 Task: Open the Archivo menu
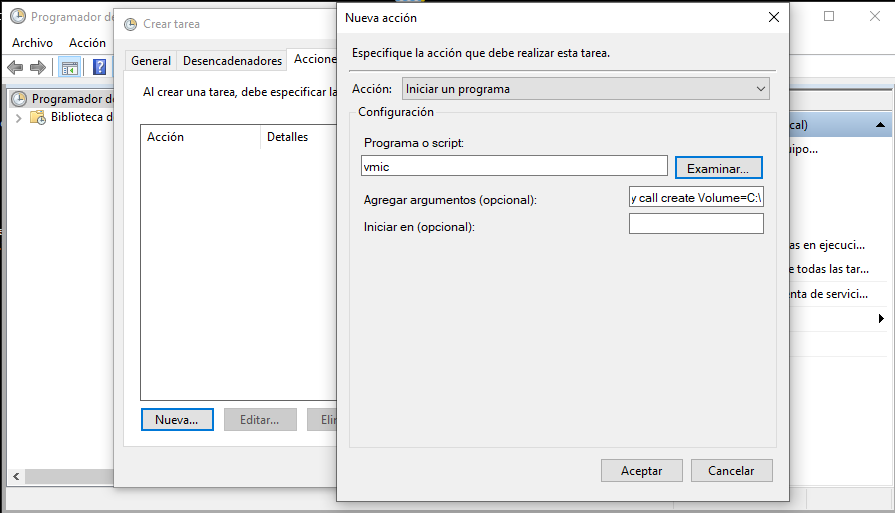pyautogui.click(x=32, y=43)
